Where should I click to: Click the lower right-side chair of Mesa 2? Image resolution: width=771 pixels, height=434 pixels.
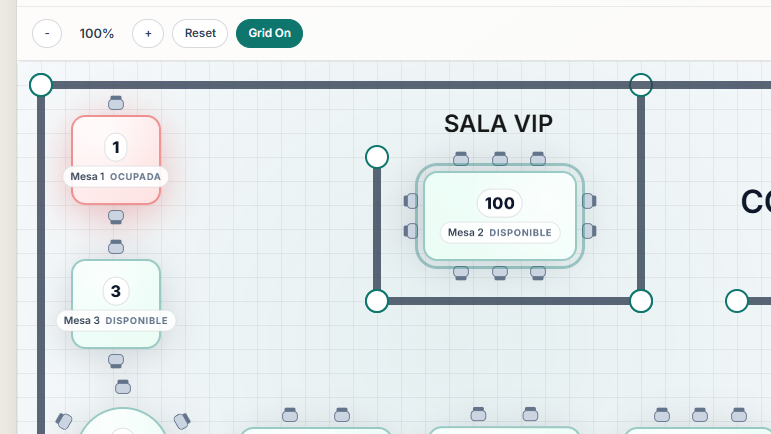click(589, 231)
